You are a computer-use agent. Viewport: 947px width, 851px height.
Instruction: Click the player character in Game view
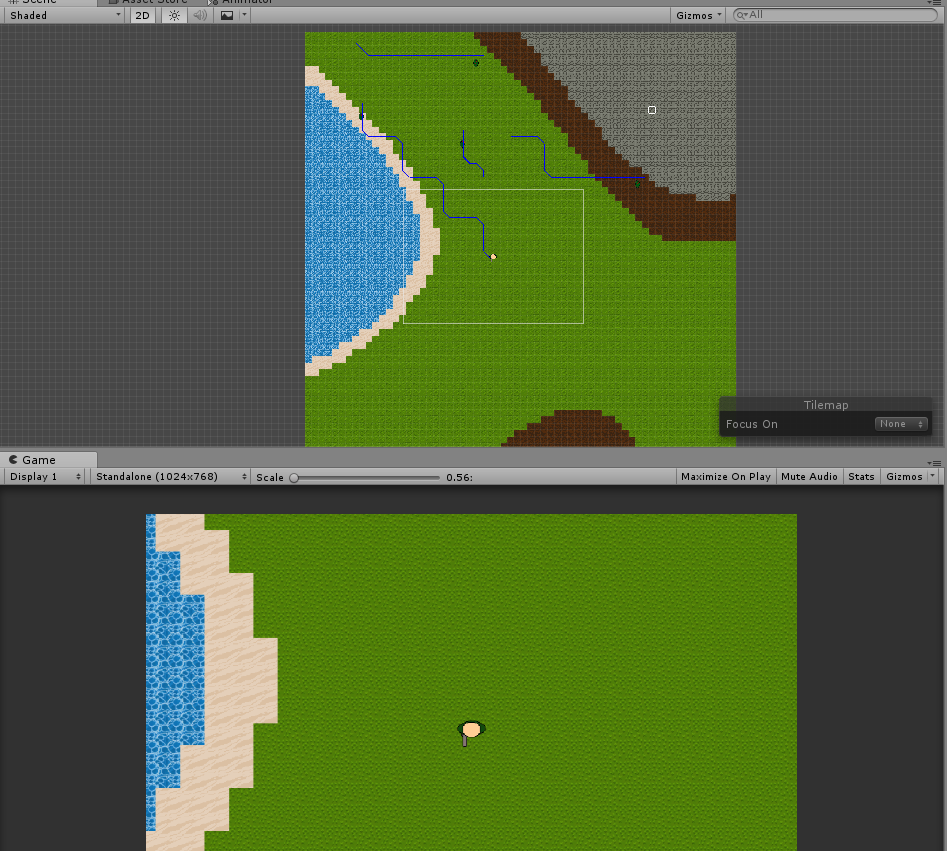point(470,731)
